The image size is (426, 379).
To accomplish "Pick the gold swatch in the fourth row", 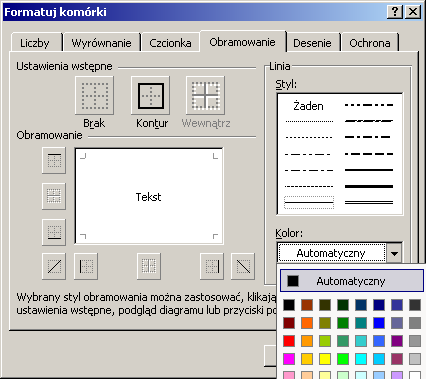I will click(307, 359).
